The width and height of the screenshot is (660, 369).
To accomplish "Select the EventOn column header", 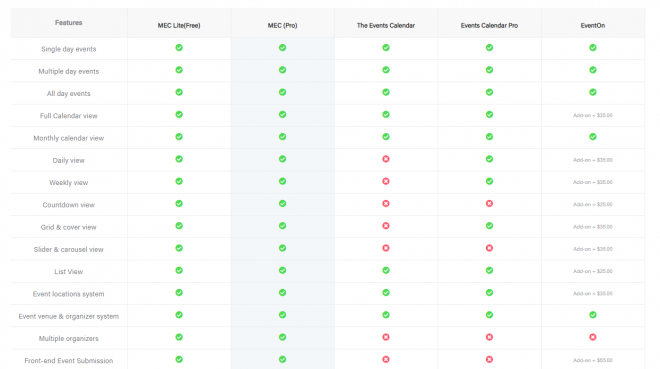I will (x=593, y=26).
